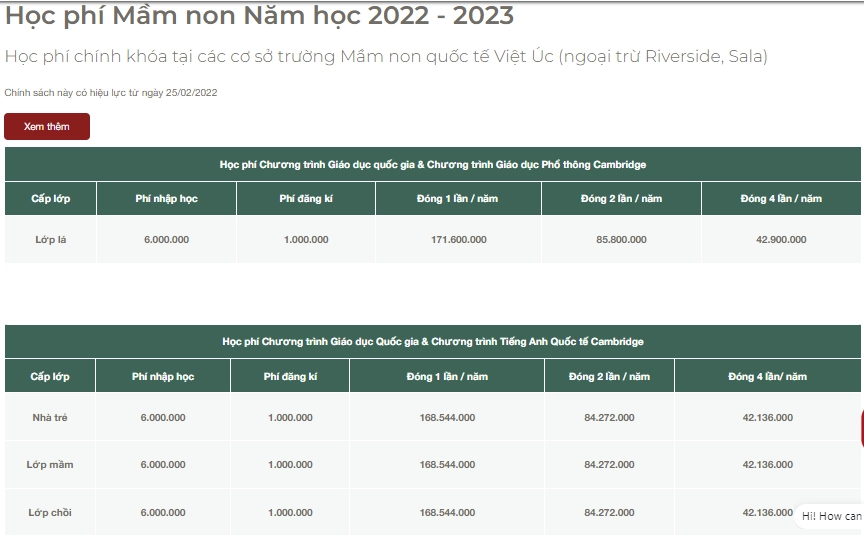Click the 85.800.000 fee cell
Image resolution: width=864 pixels, height=542 pixels.
pos(621,240)
